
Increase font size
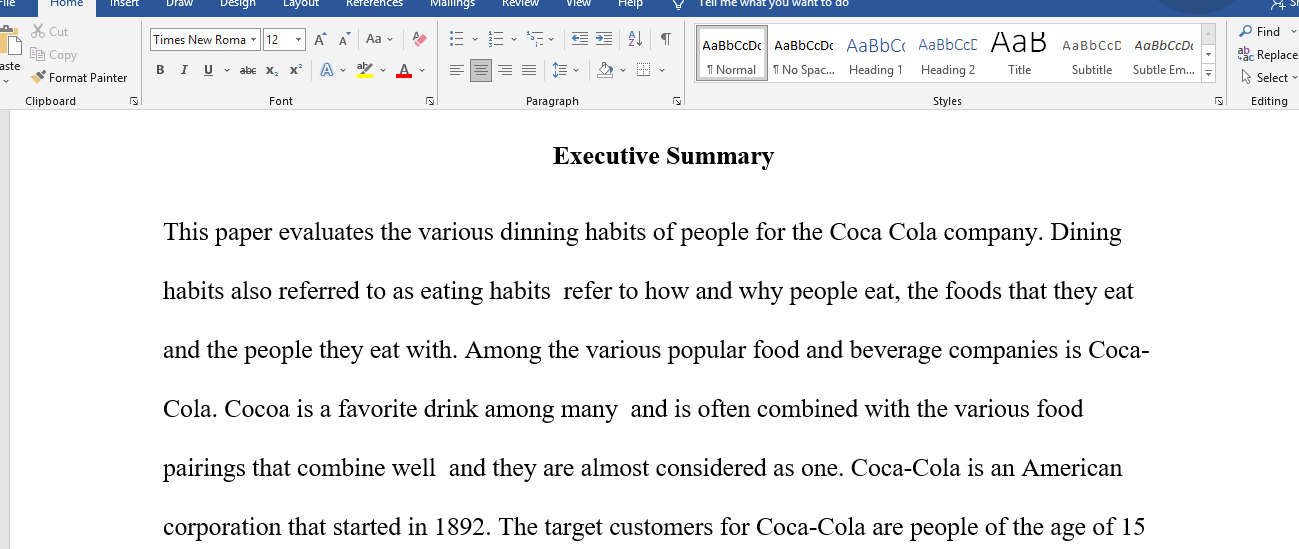(x=320, y=39)
